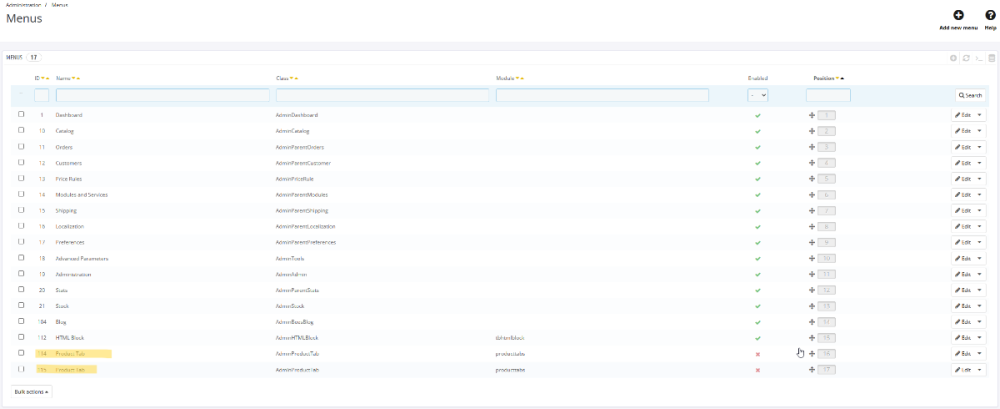This screenshot has width=1000, height=409.
Task: Sort by Position ascending arrow
Action: [842, 78]
